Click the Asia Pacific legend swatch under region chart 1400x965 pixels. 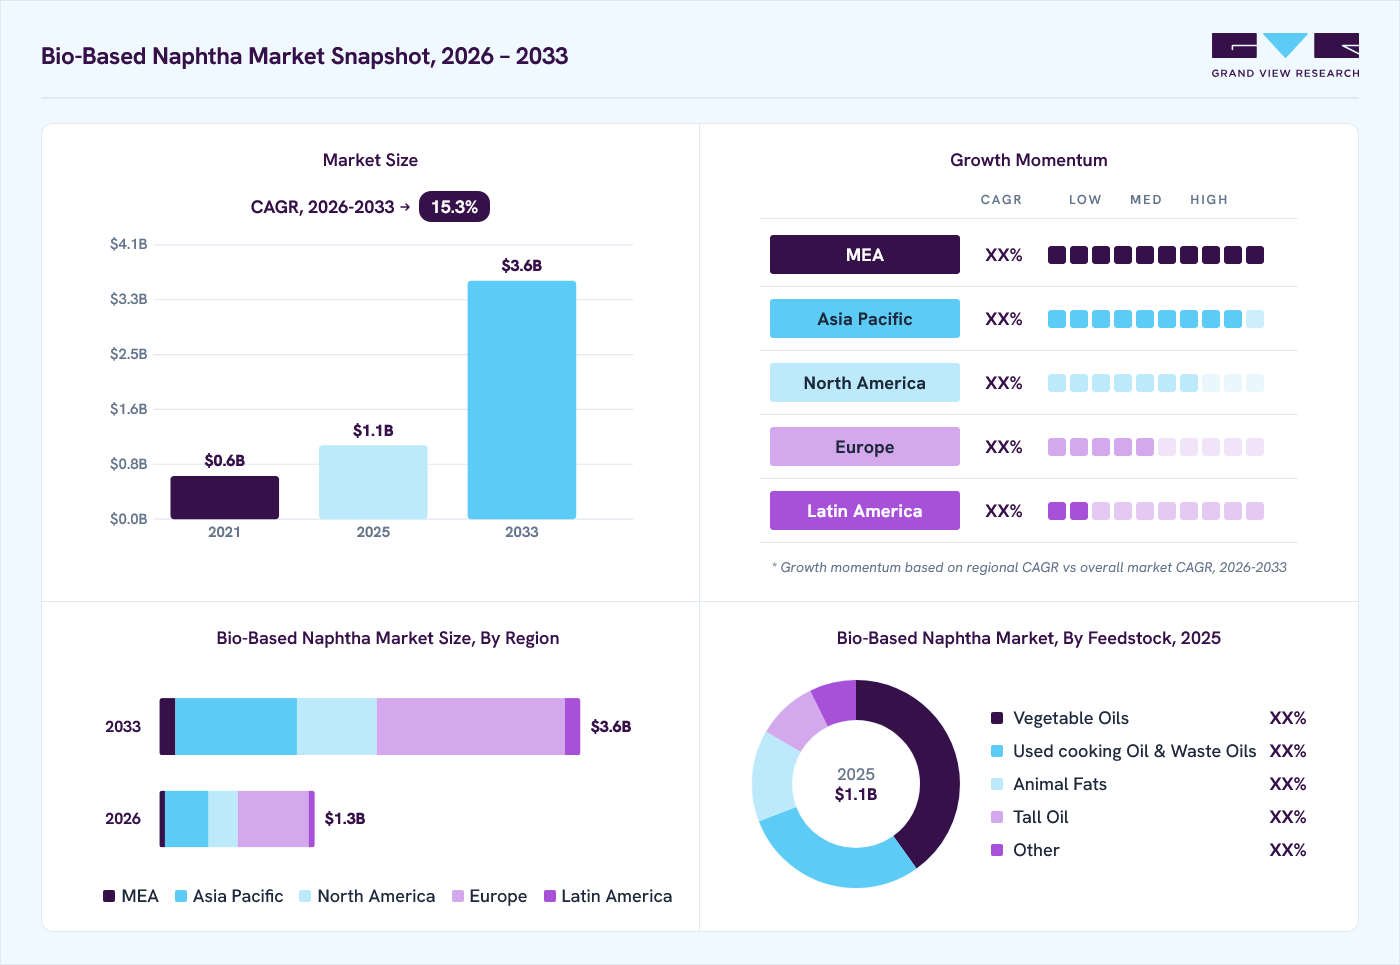(181, 896)
